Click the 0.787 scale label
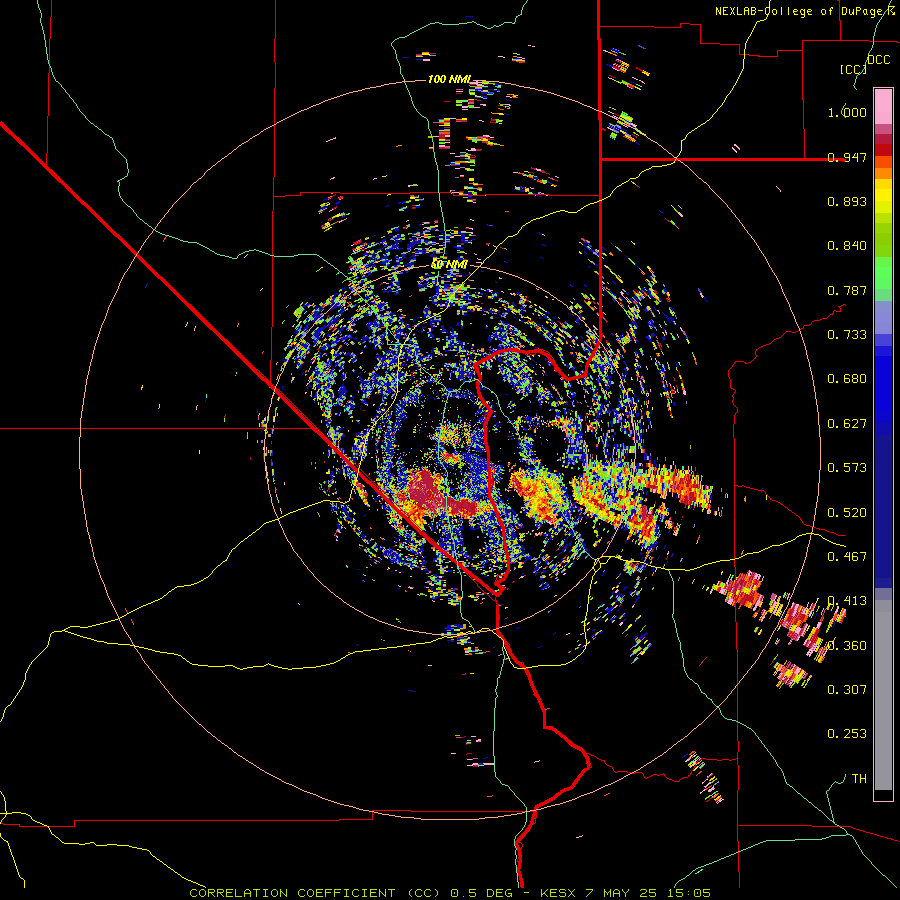The height and width of the screenshot is (900, 900). pyautogui.click(x=847, y=290)
